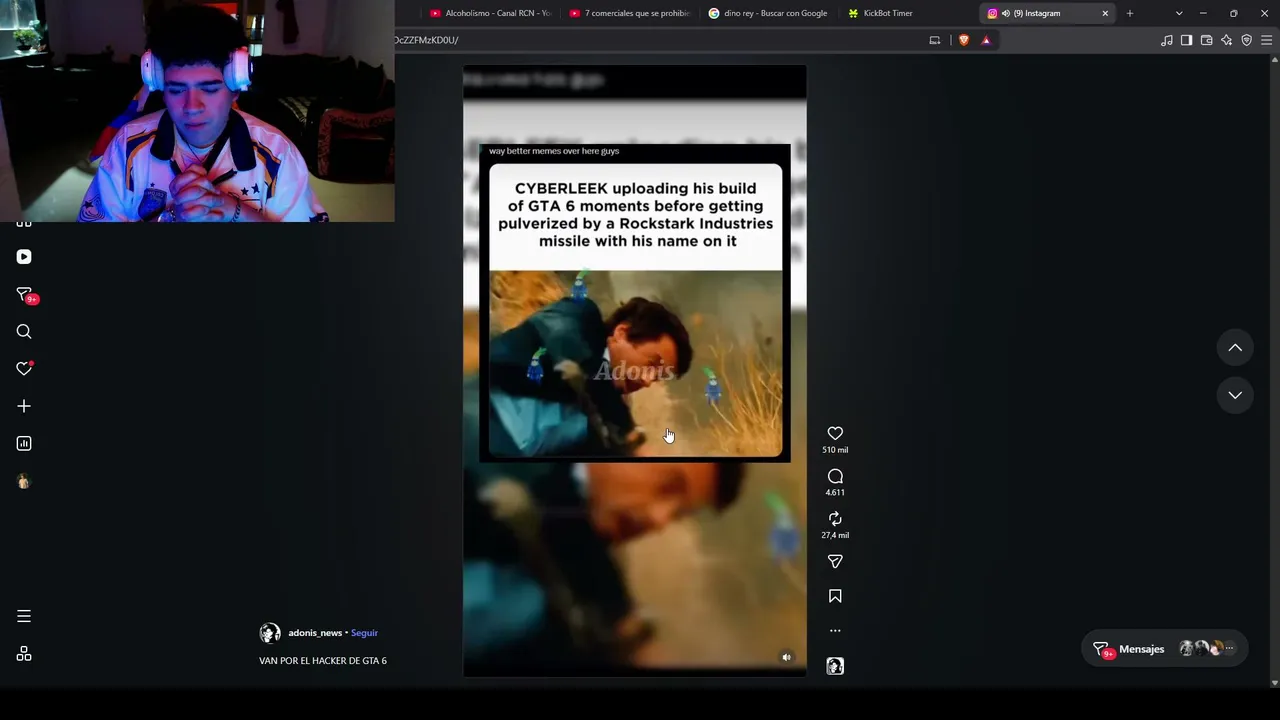Screen dimensions: 1280x720
Task: Expand the message contacts three-dot bubble
Action: point(1229,649)
